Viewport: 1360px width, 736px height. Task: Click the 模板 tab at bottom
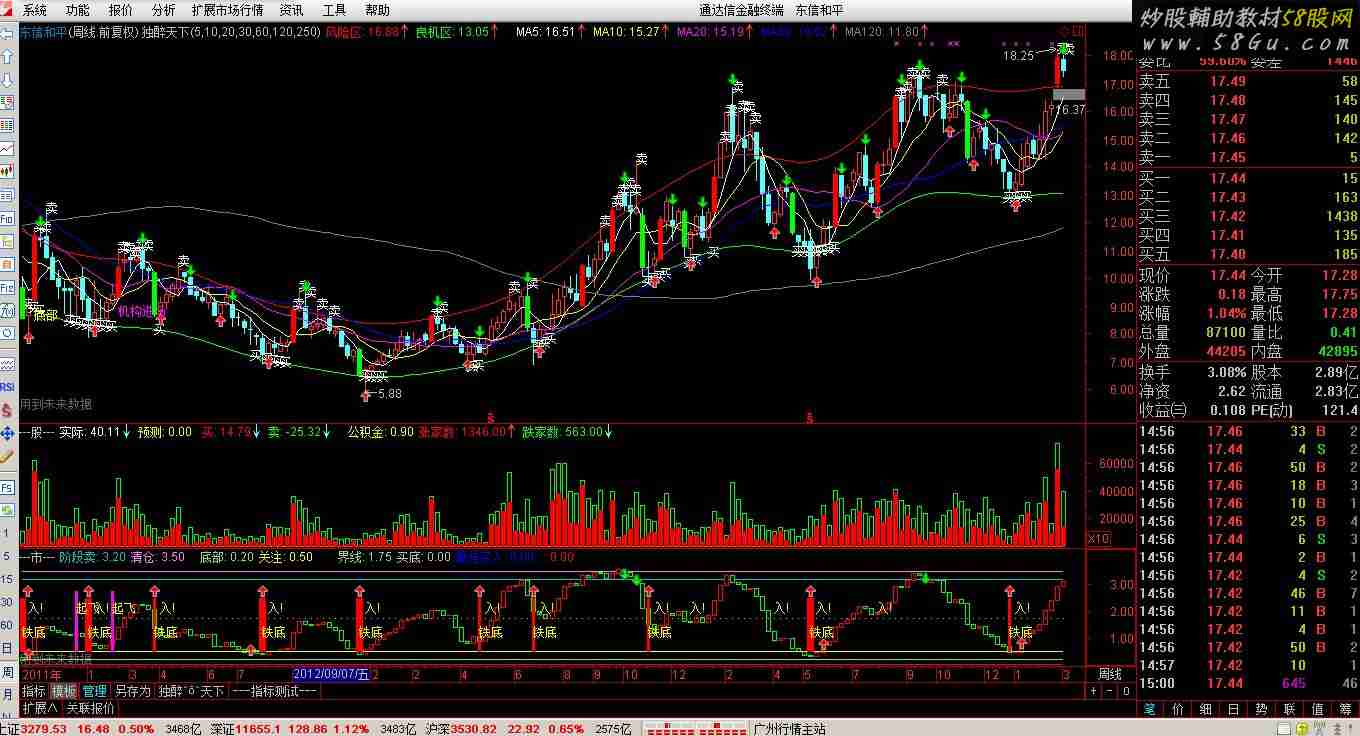click(64, 691)
